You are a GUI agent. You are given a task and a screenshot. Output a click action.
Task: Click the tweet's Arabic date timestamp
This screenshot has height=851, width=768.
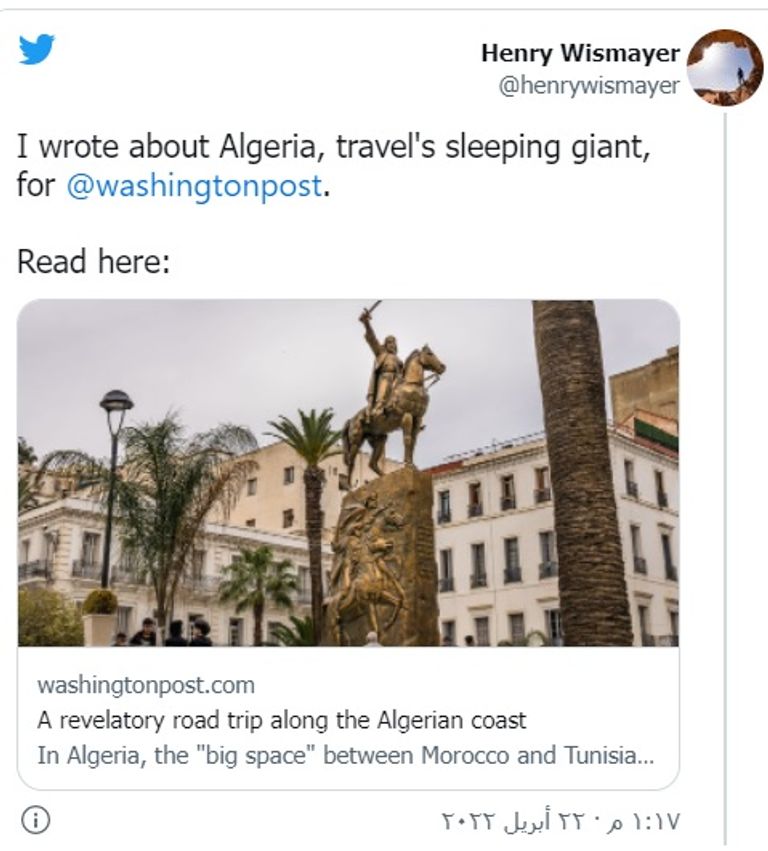[560, 821]
